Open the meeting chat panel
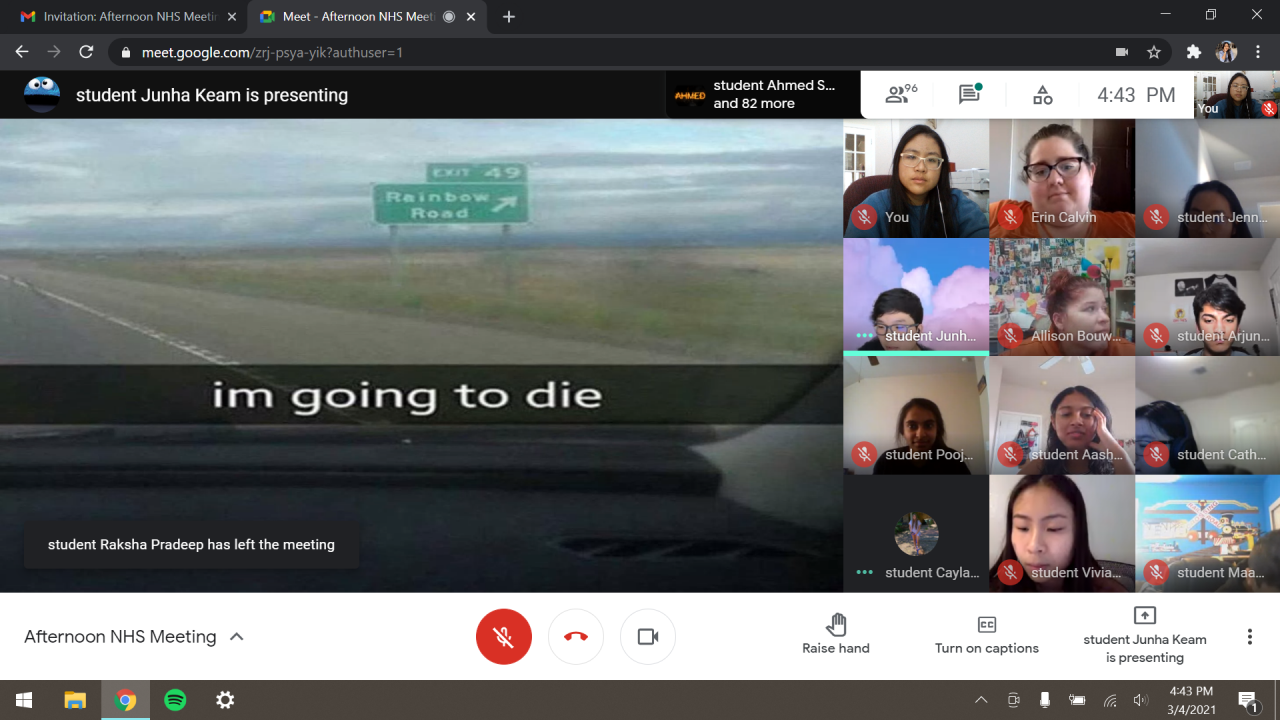This screenshot has width=1280, height=720. 969,95
